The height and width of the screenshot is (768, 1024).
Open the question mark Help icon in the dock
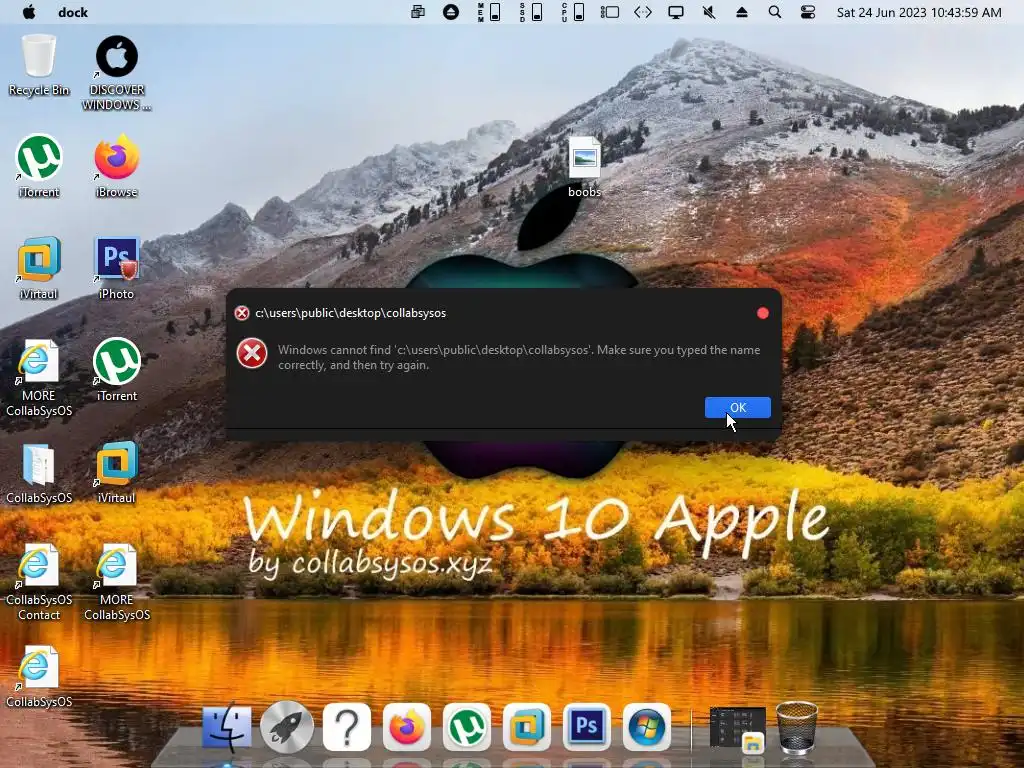(347, 727)
